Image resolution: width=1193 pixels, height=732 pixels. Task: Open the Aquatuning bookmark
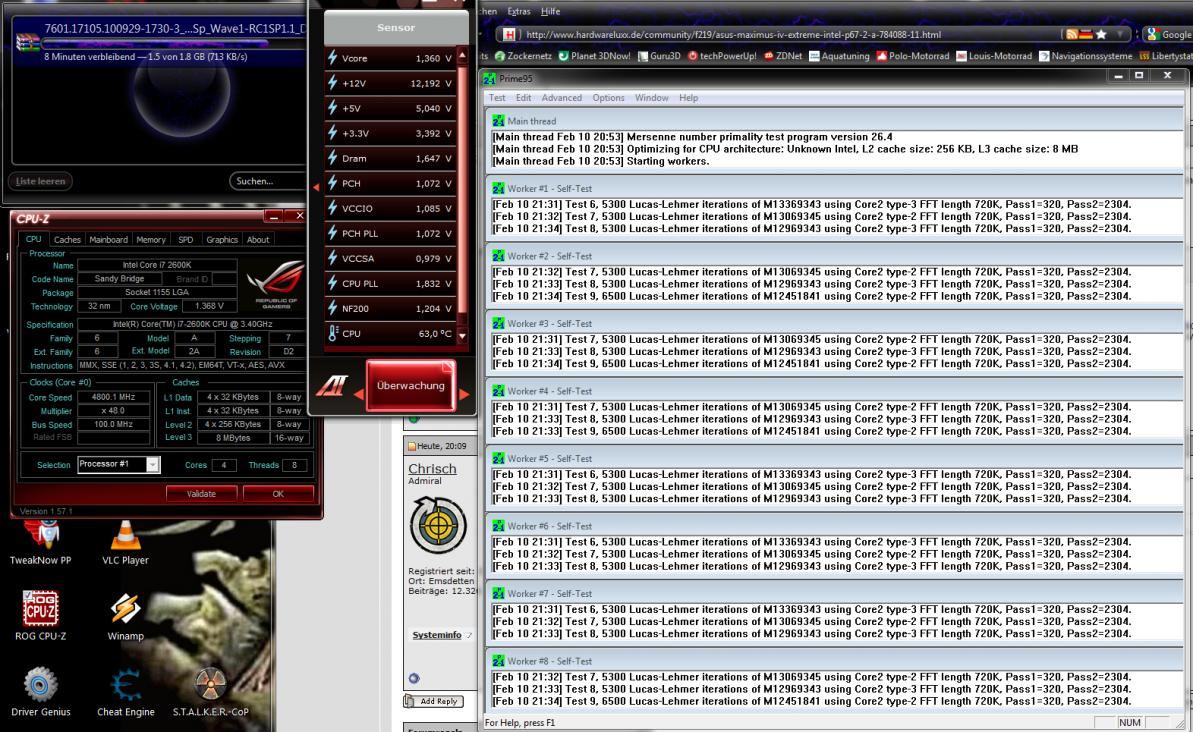click(x=839, y=56)
